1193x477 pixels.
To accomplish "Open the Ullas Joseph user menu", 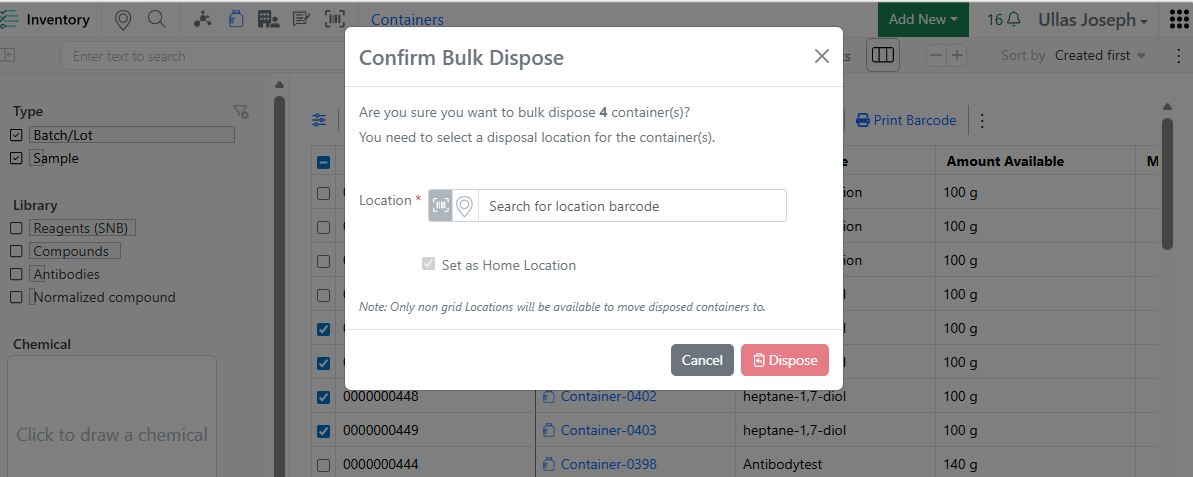I will click(x=1093, y=21).
